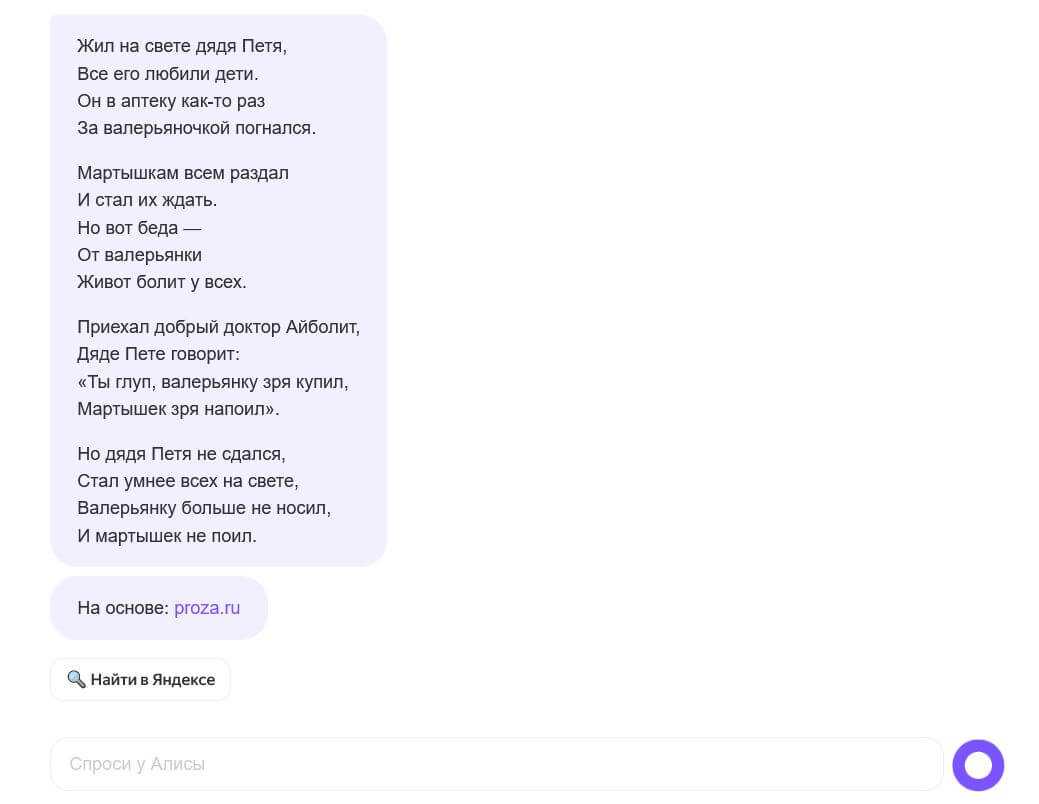Click the line "Дяде Пете говорит:"
The width and height of the screenshot is (1039, 804).
point(159,354)
